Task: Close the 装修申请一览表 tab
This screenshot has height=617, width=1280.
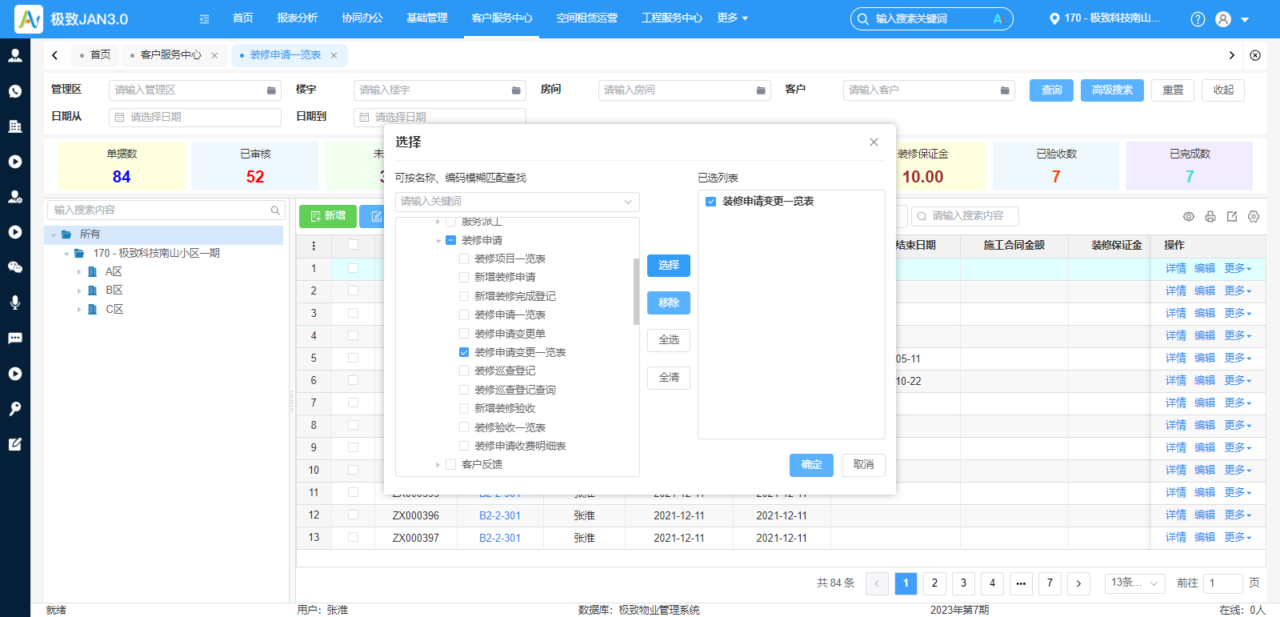Action: click(x=334, y=55)
